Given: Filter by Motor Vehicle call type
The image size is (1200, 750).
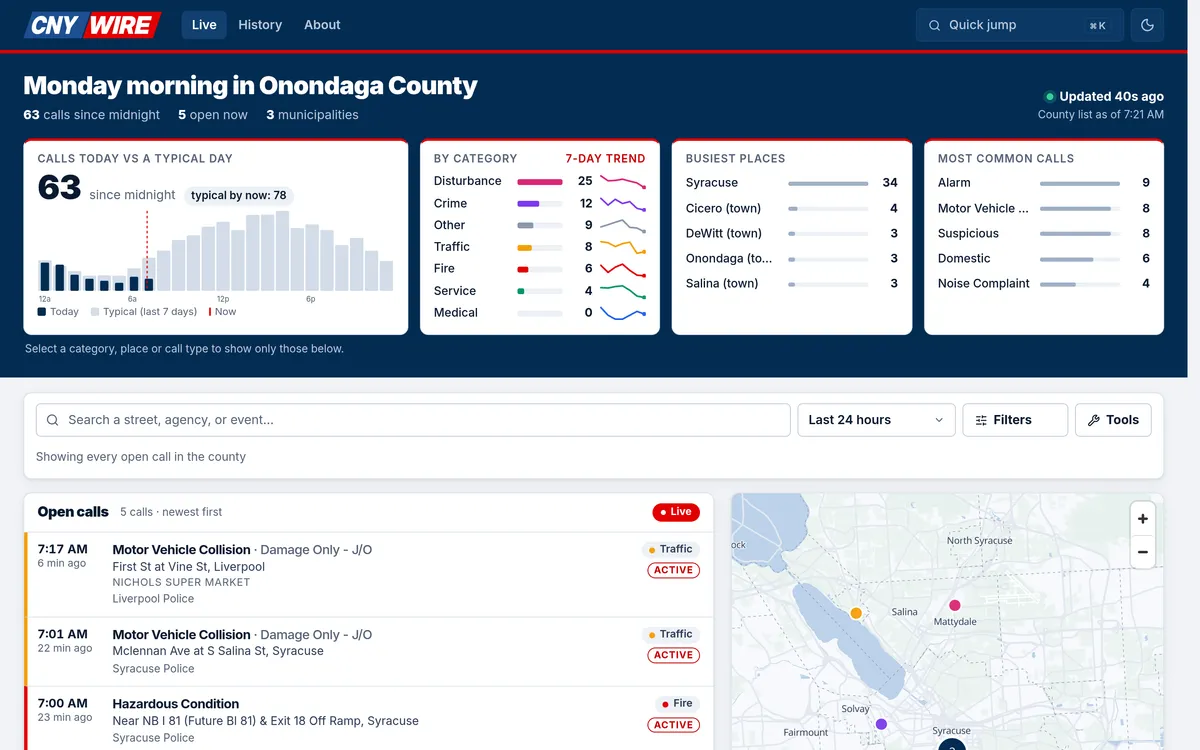Looking at the screenshot, I should click(1044, 208).
